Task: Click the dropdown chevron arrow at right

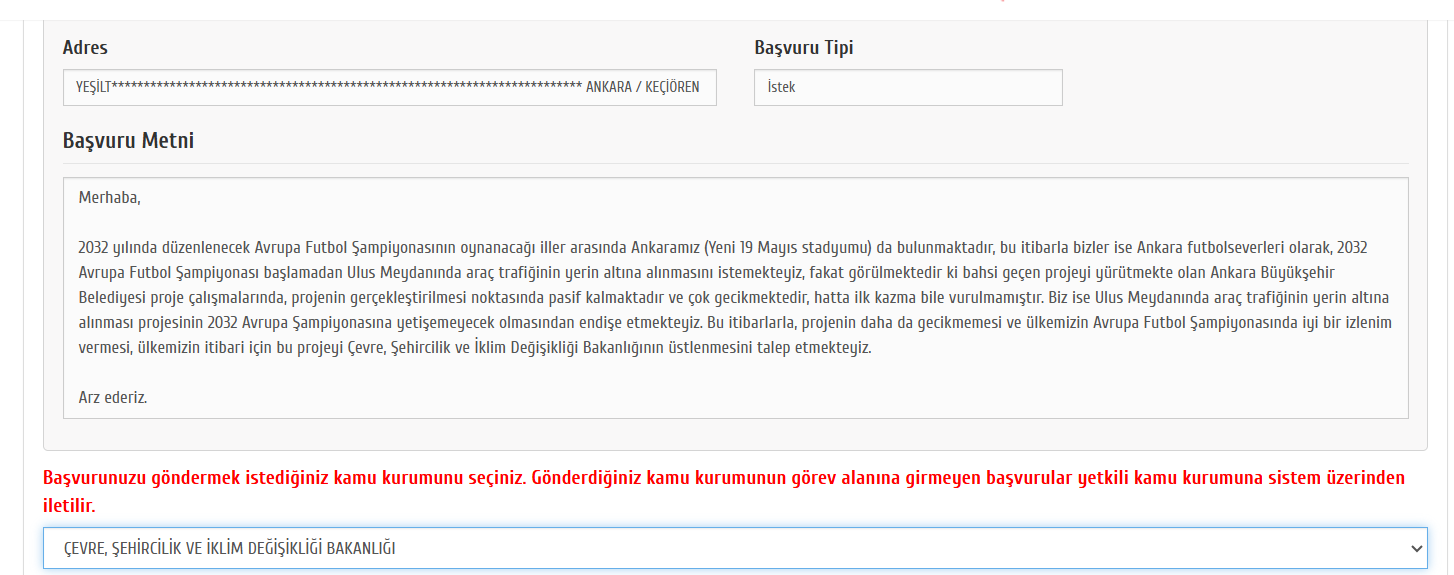Action: coord(1415,548)
